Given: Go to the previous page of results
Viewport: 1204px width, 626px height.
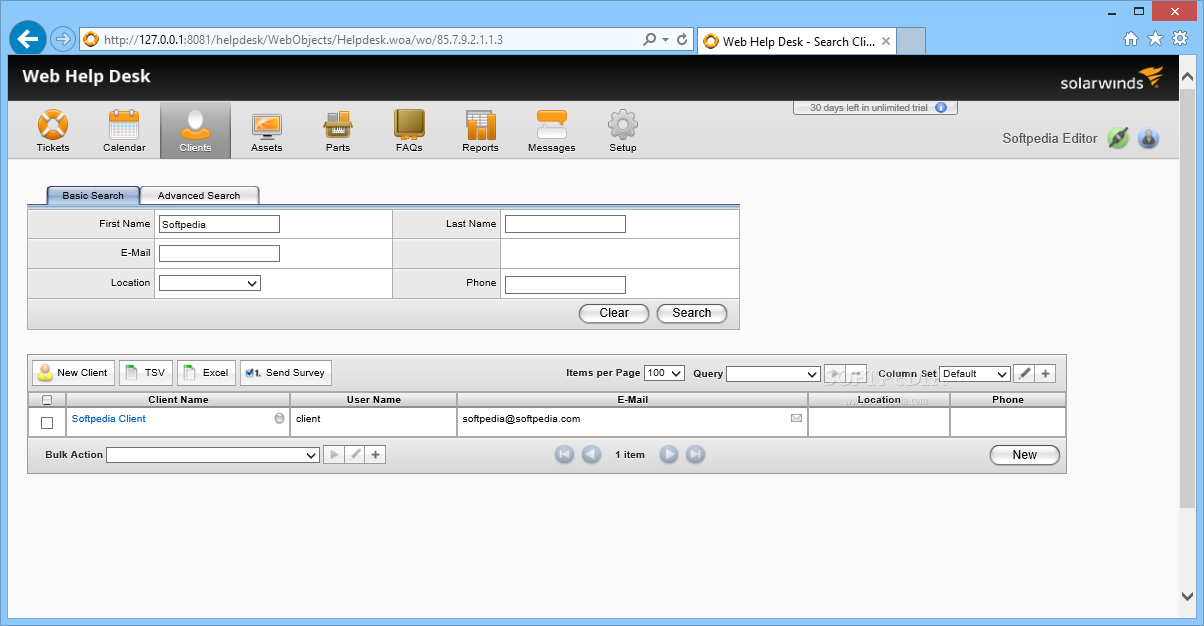Looking at the screenshot, I should (x=591, y=454).
